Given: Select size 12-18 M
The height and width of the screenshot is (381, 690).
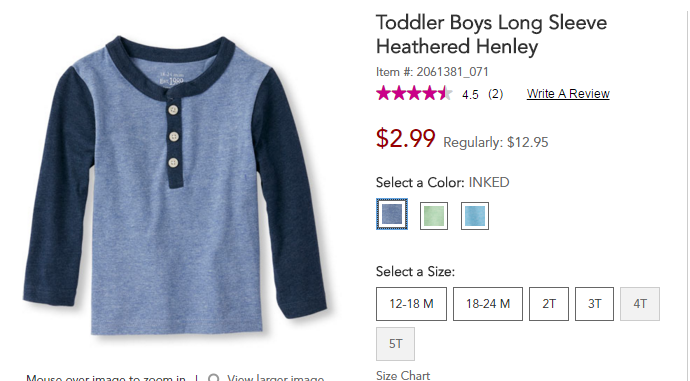Looking at the screenshot, I should coord(411,304).
